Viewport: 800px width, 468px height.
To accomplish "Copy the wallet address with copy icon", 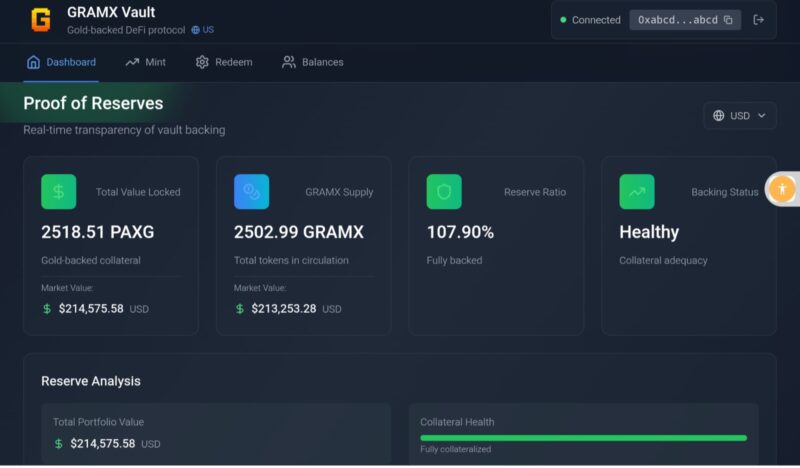I will pyautogui.click(x=728, y=20).
